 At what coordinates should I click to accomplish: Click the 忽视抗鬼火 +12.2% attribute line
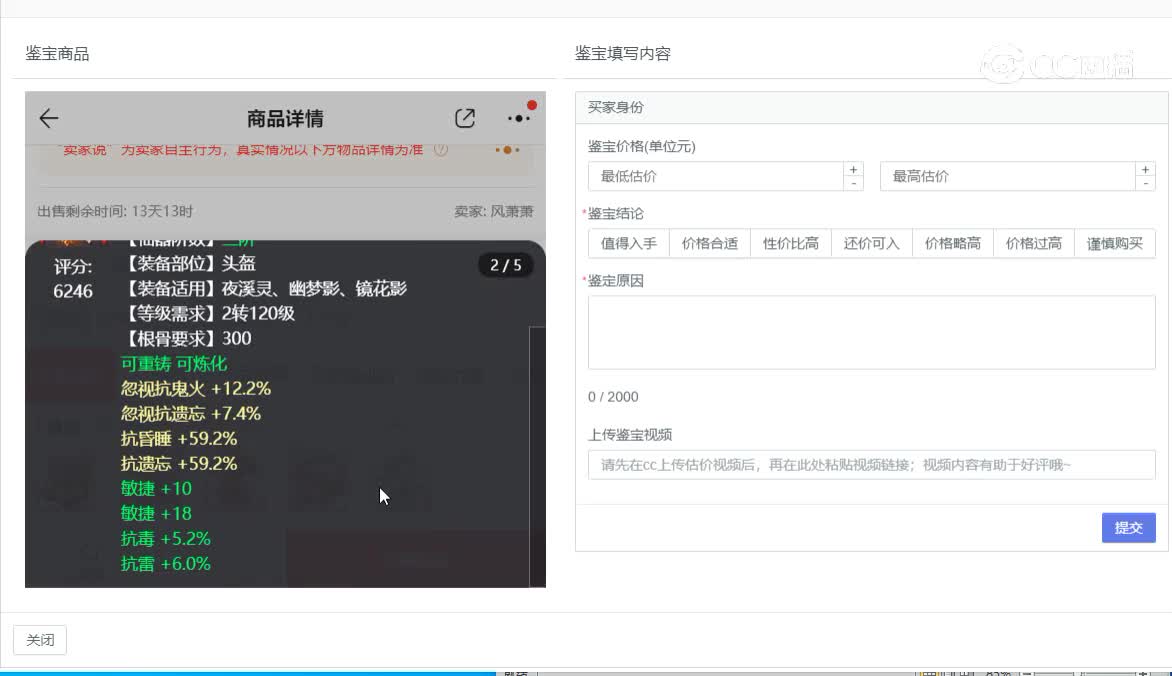pyautogui.click(x=196, y=389)
